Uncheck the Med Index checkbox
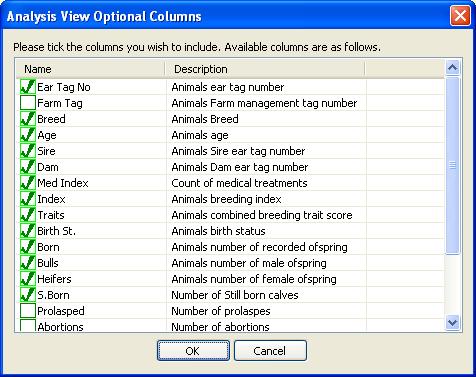 pyautogui.click(x=28, y=183)
